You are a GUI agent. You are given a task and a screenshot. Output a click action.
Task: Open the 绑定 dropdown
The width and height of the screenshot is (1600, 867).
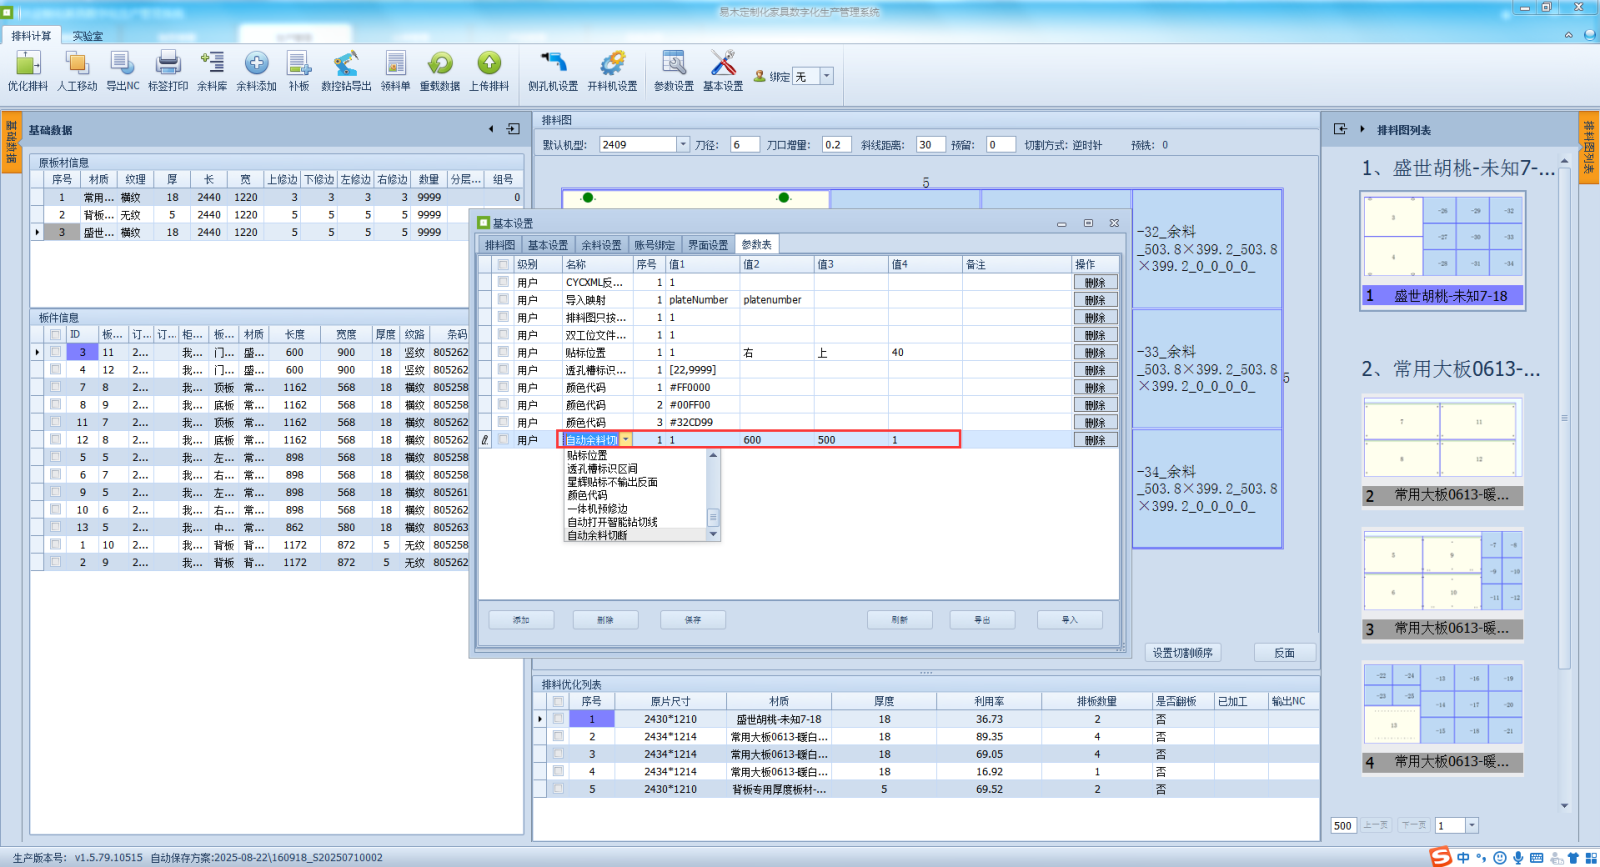(x=826, y=76)
